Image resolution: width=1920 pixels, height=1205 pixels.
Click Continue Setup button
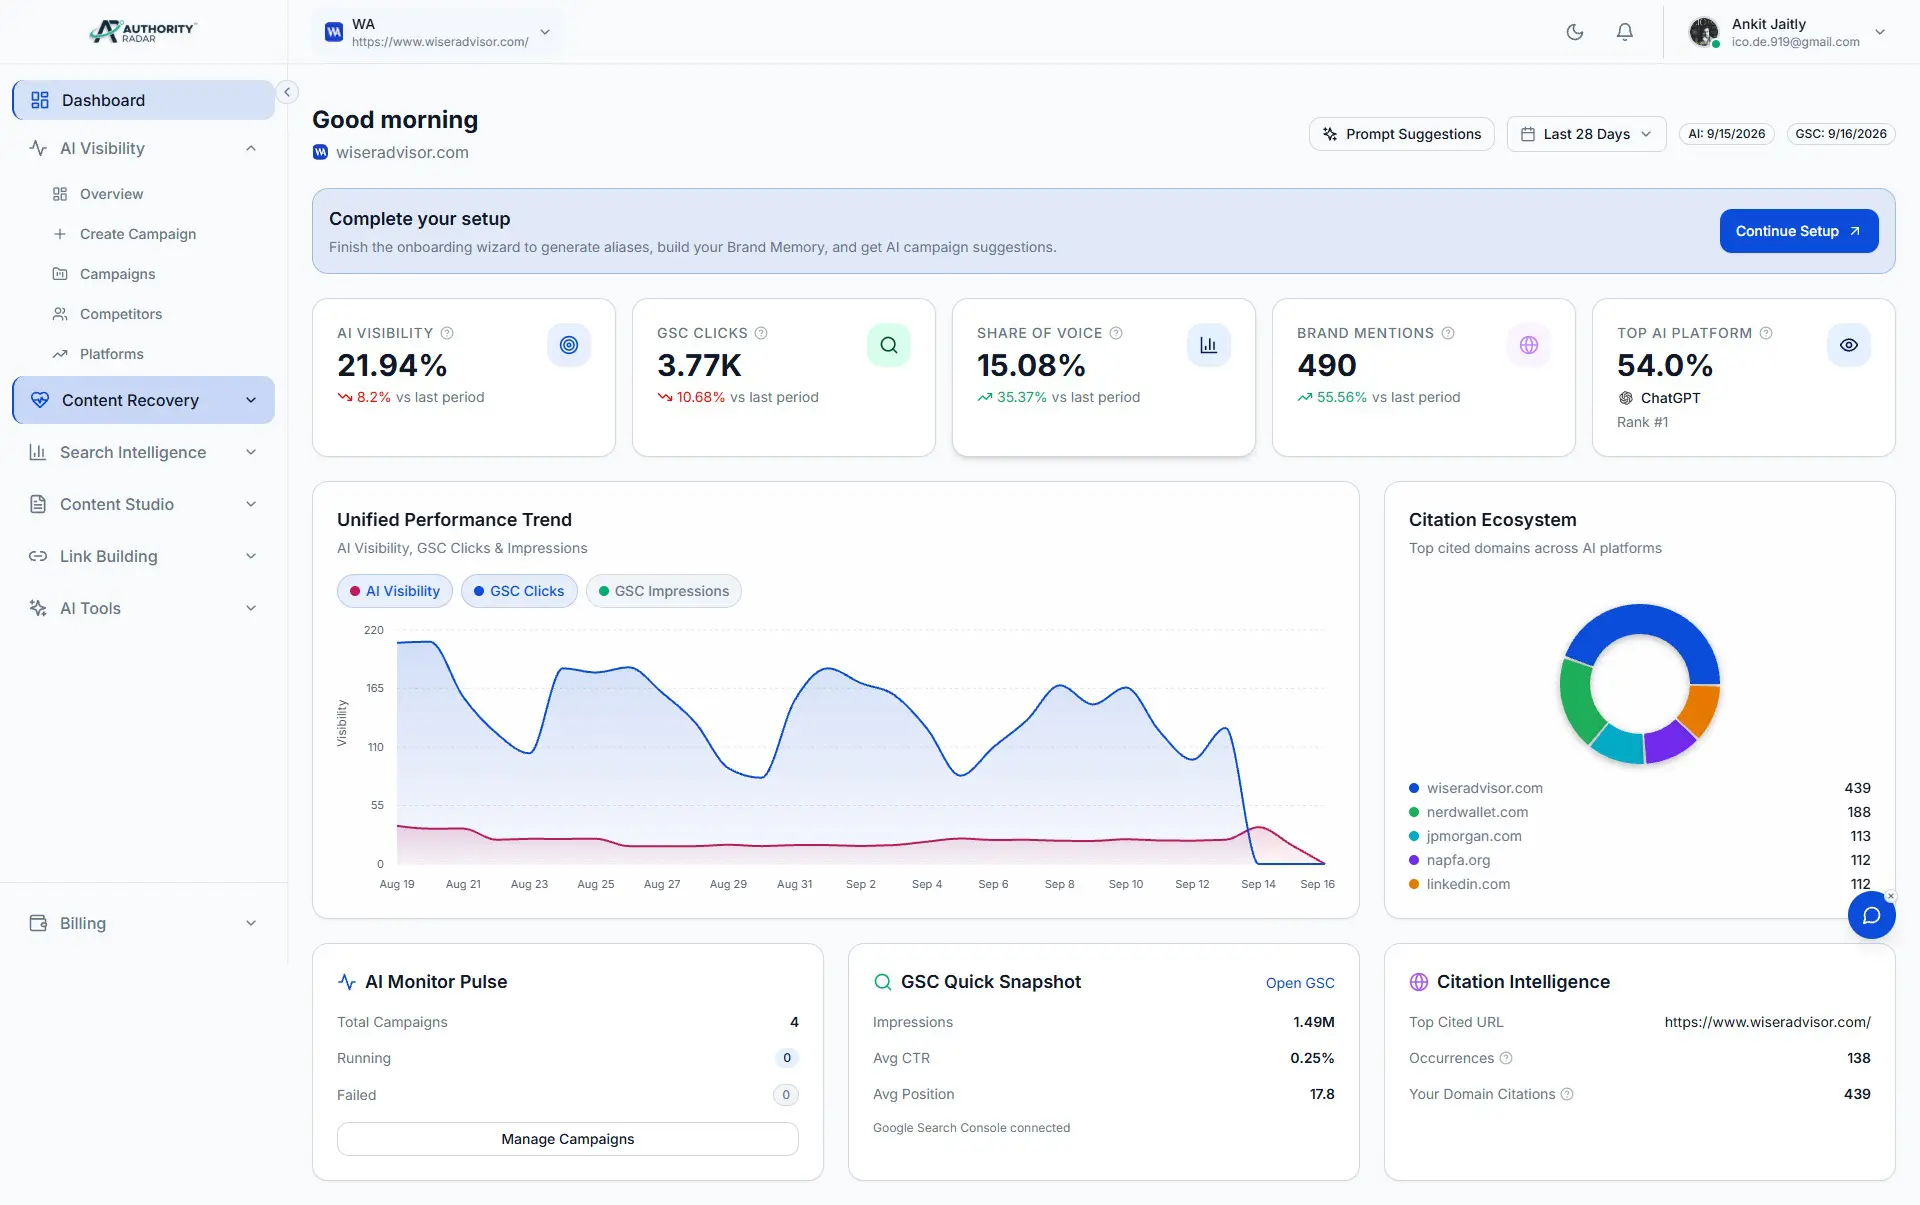(1799, 231)
